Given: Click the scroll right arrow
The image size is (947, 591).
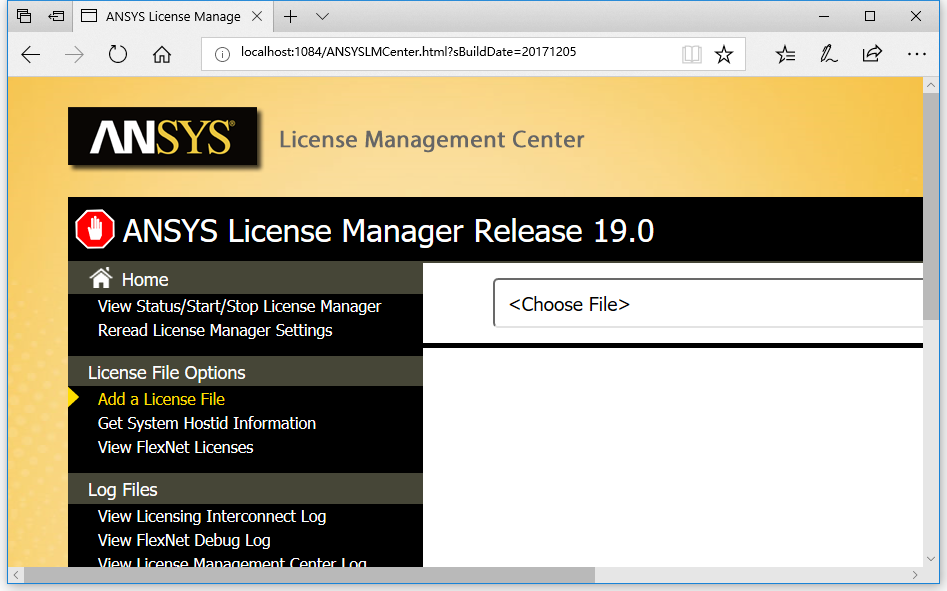Looking at the screenshot, I should [x=915, y=575].
